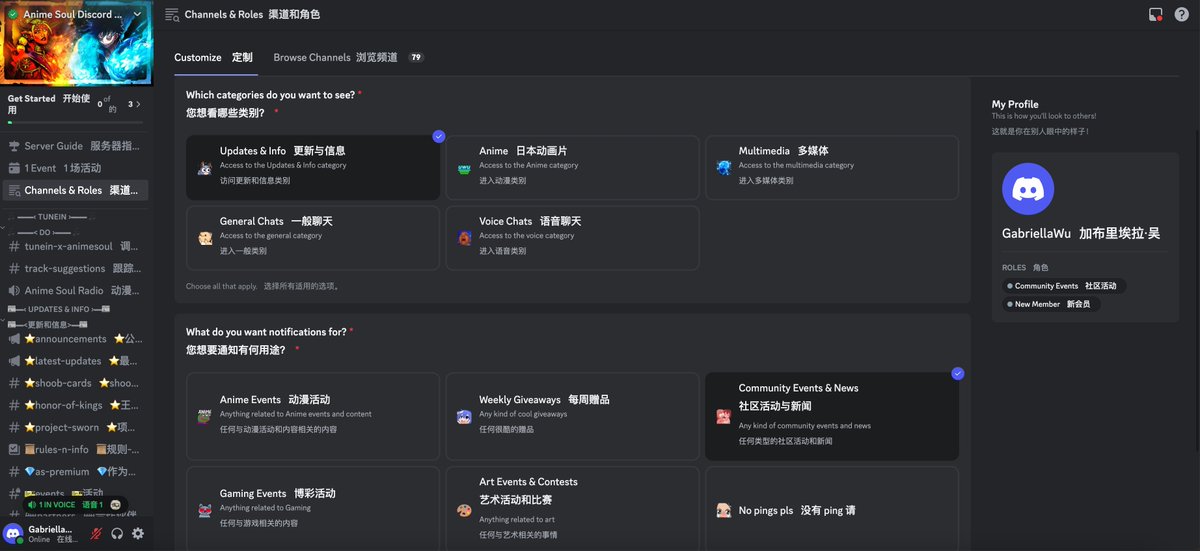Viewport: 1200px width, 551px height.
Task: Click the Channels & Roles header title
Action: pyautogui.click(x=224, y=15)
